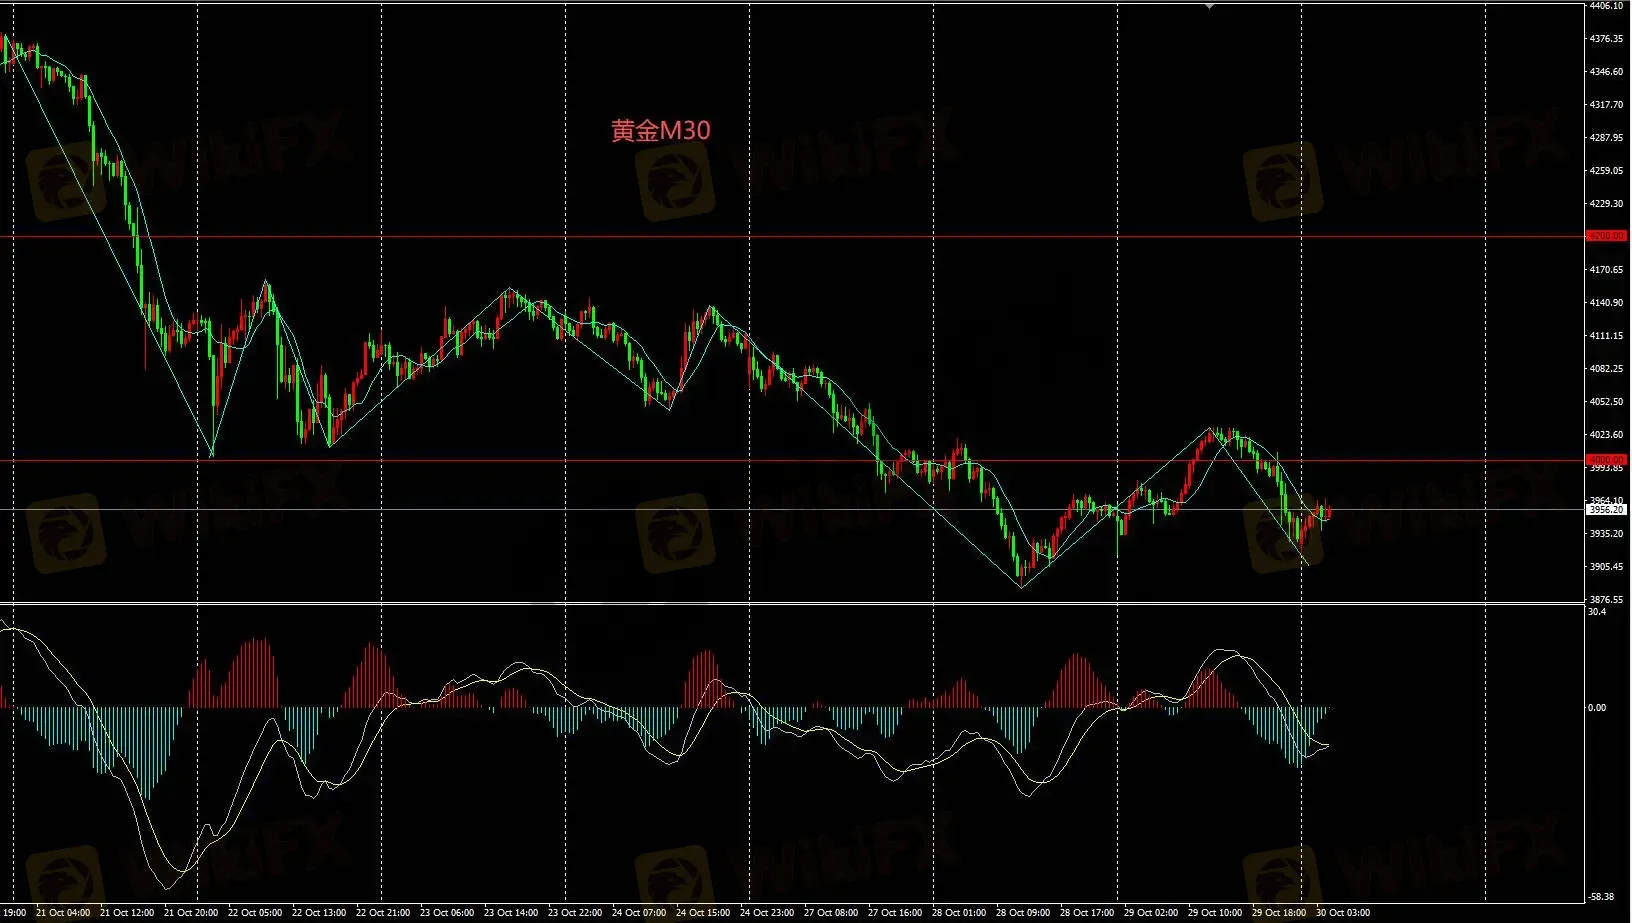The height and width of the screenshot is (923, 1632).
Task: Click price scale value 4082.25
Action: (1606, 369)
